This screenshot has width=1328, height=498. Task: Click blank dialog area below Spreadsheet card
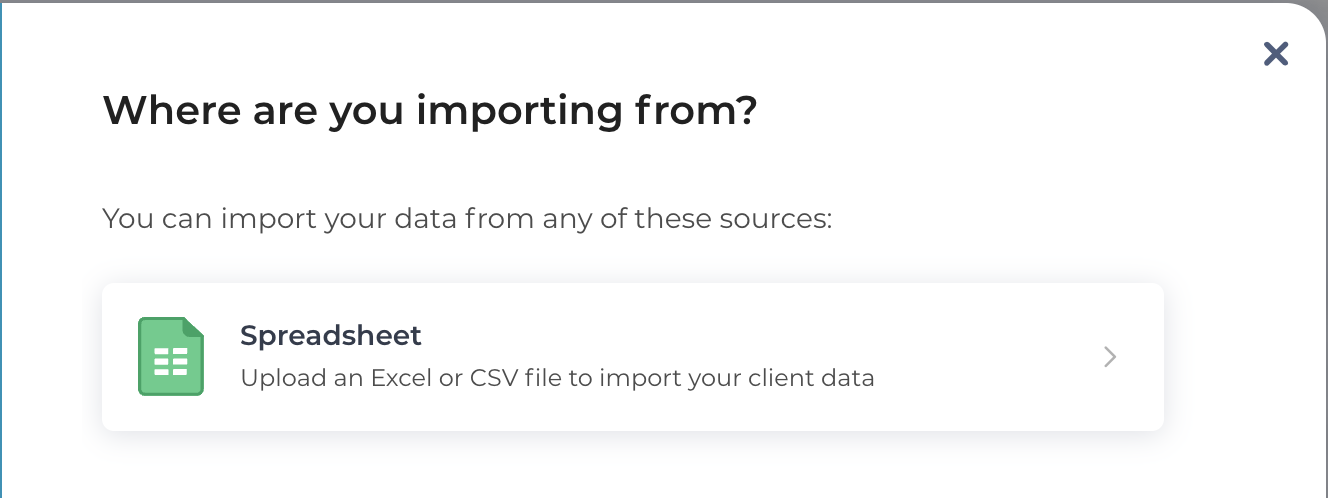click(x=633, y=466)
